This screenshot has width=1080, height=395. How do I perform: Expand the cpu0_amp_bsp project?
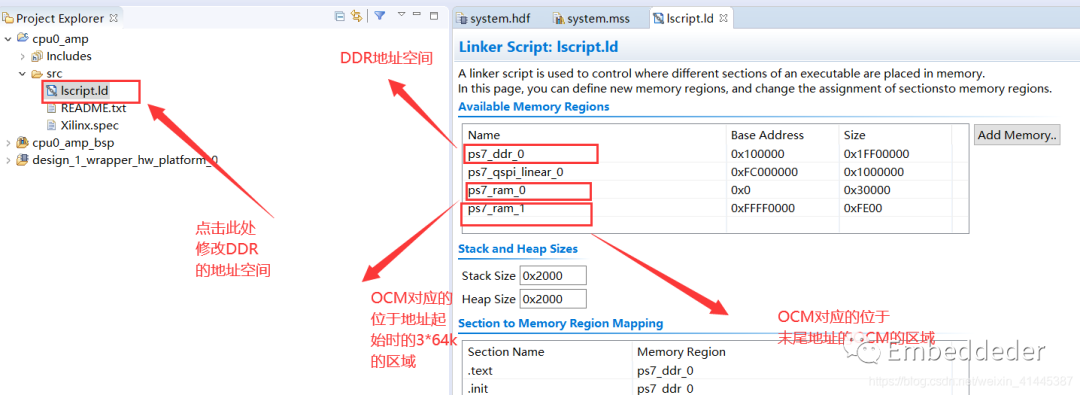[8, 143]
